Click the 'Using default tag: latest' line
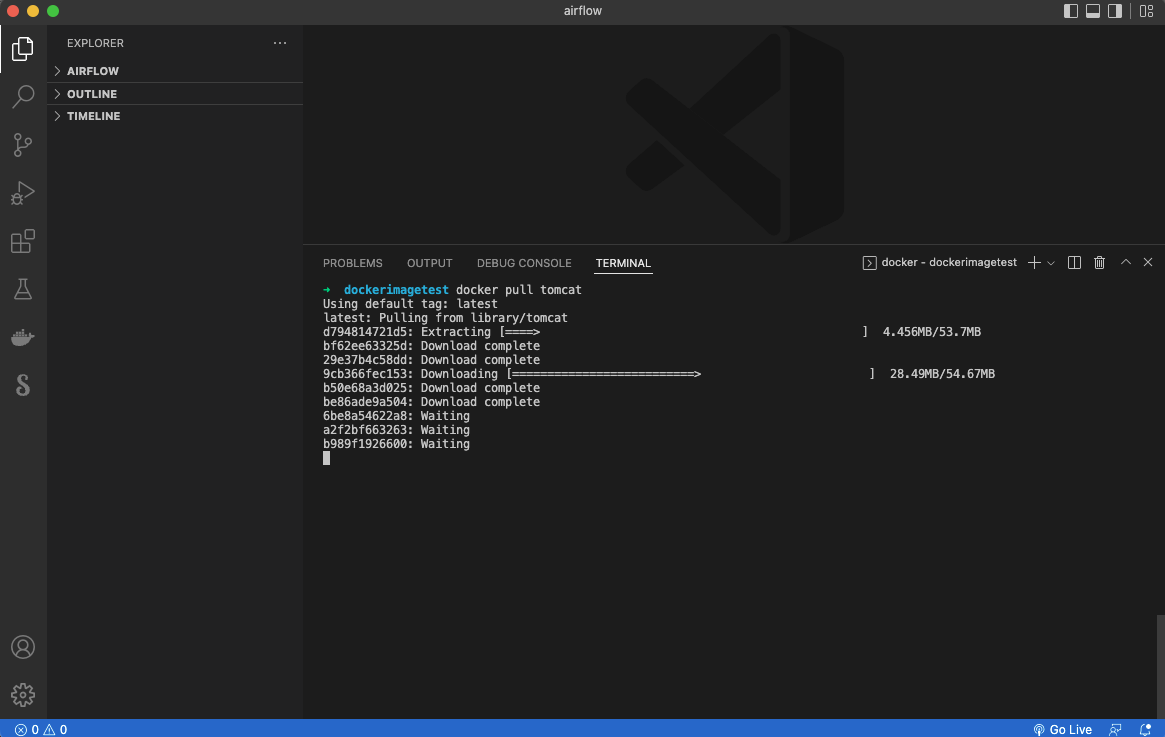 (x=410, y=304)
